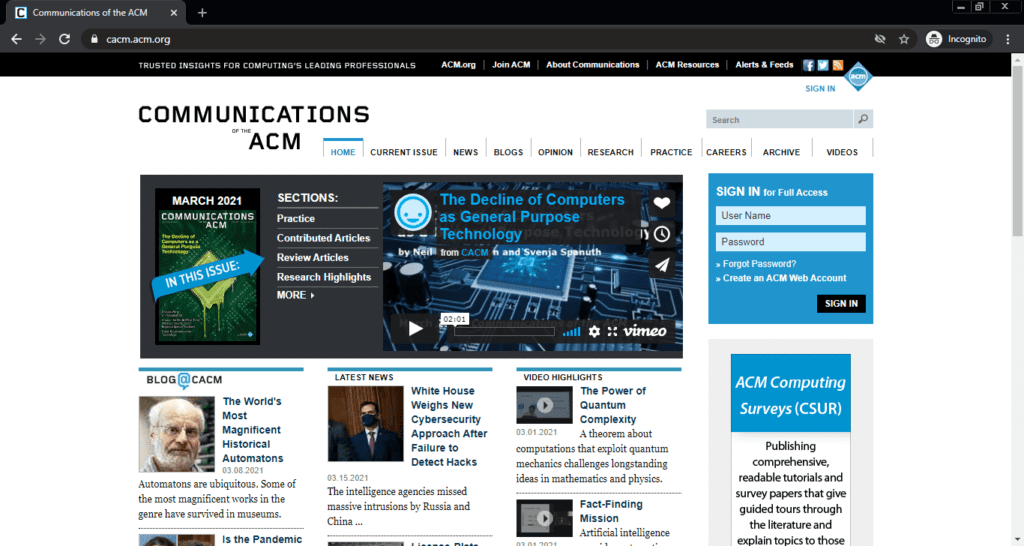The width and height of the screenshot is (1024, 546).
Task: Go to the BLOGS tab
Action: tap(508, 152)
